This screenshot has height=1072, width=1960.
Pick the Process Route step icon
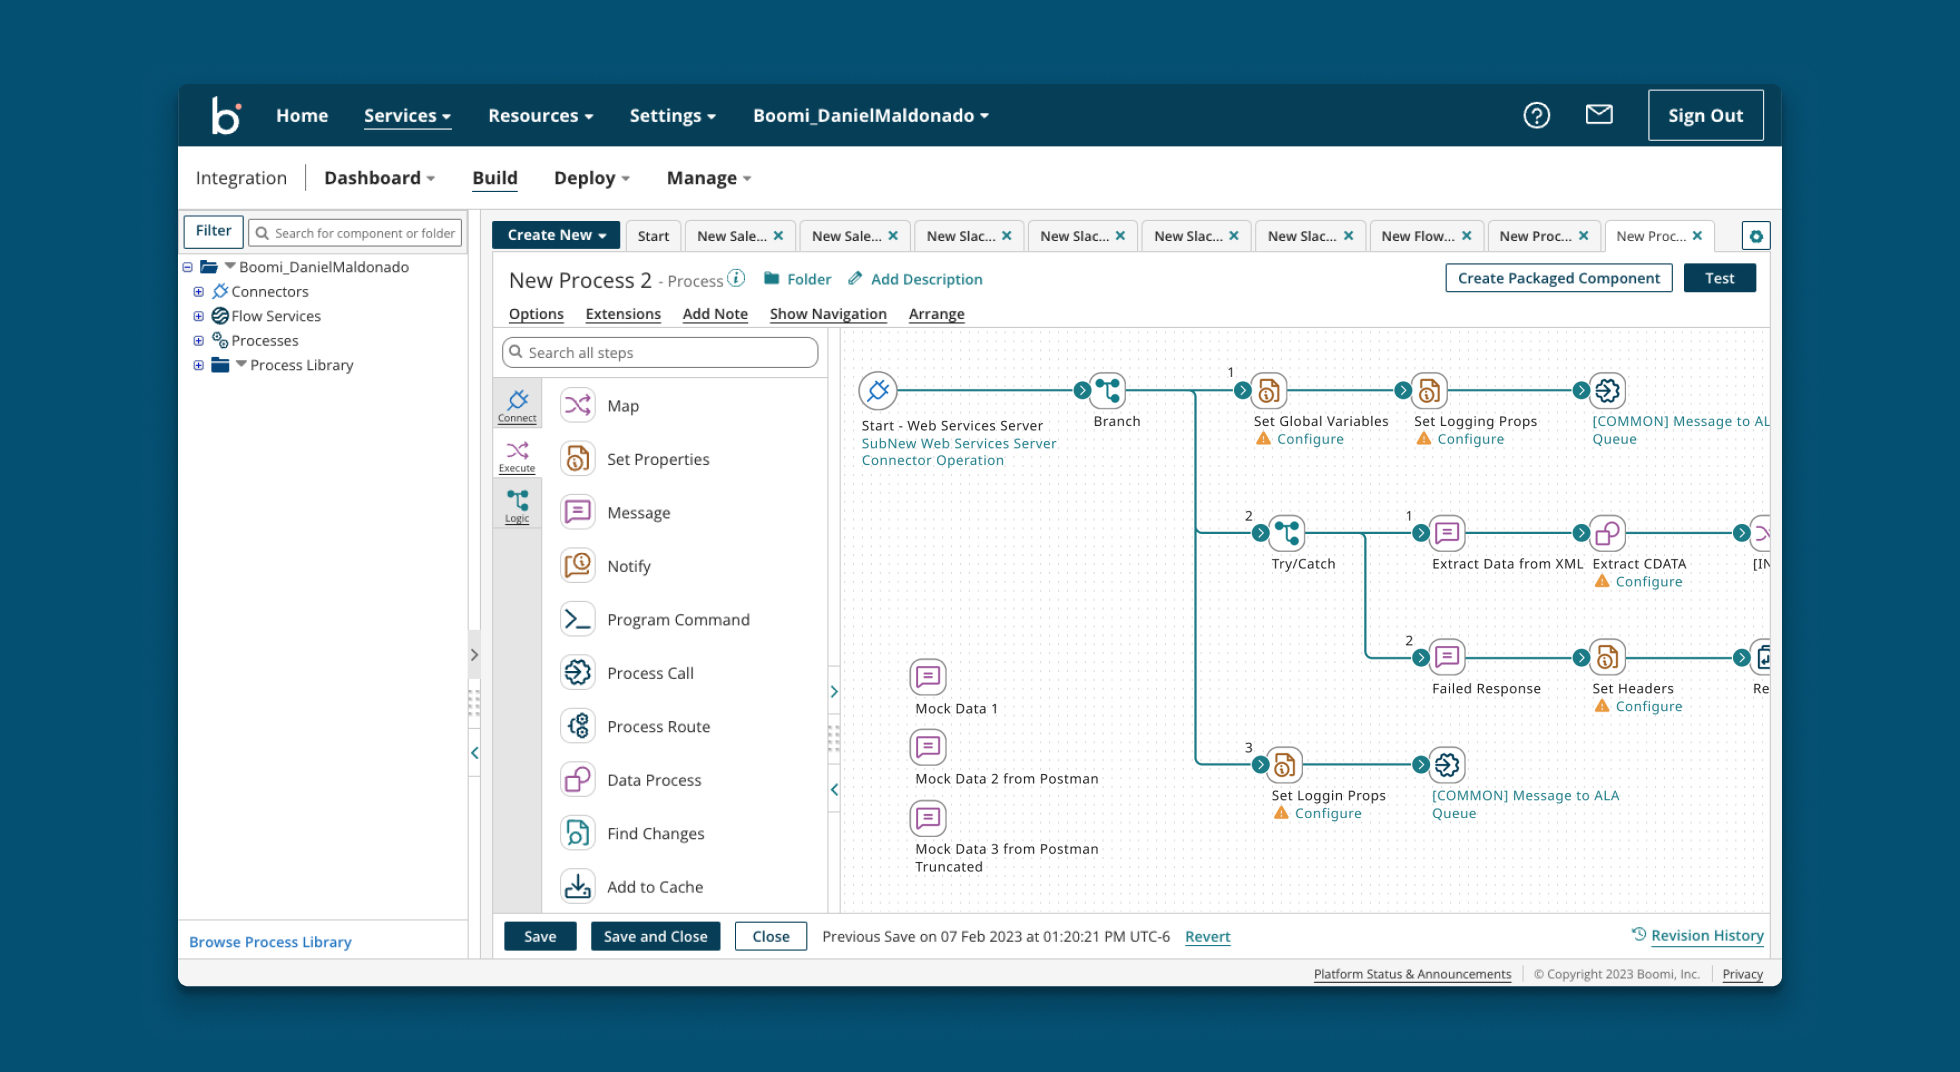[x=578, y=726]
